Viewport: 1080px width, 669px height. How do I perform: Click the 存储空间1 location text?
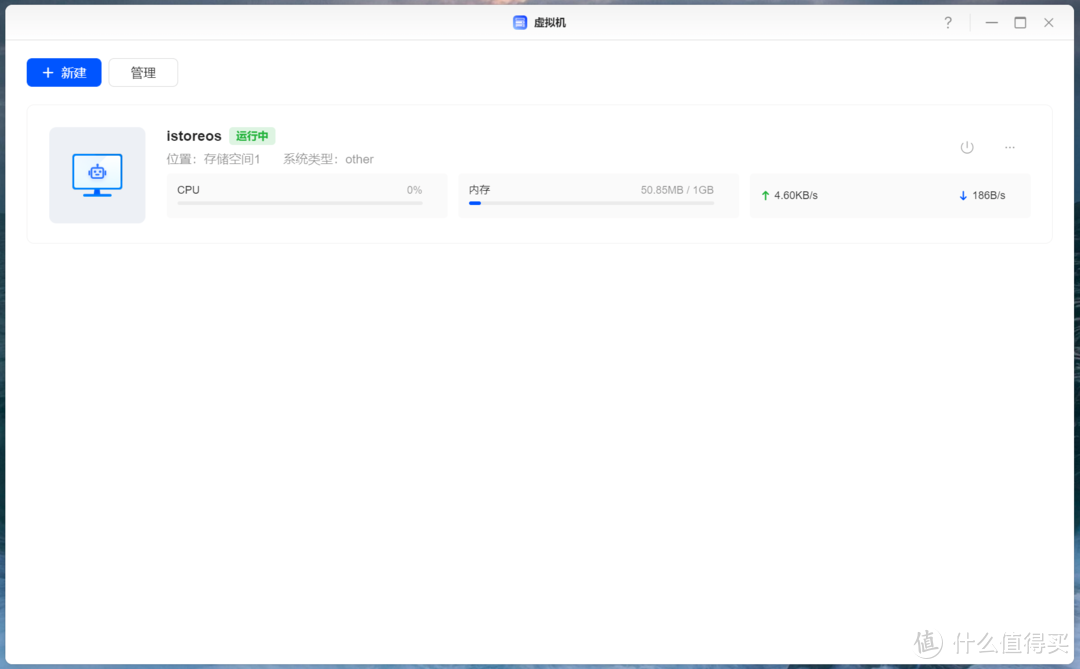(231, 159)
